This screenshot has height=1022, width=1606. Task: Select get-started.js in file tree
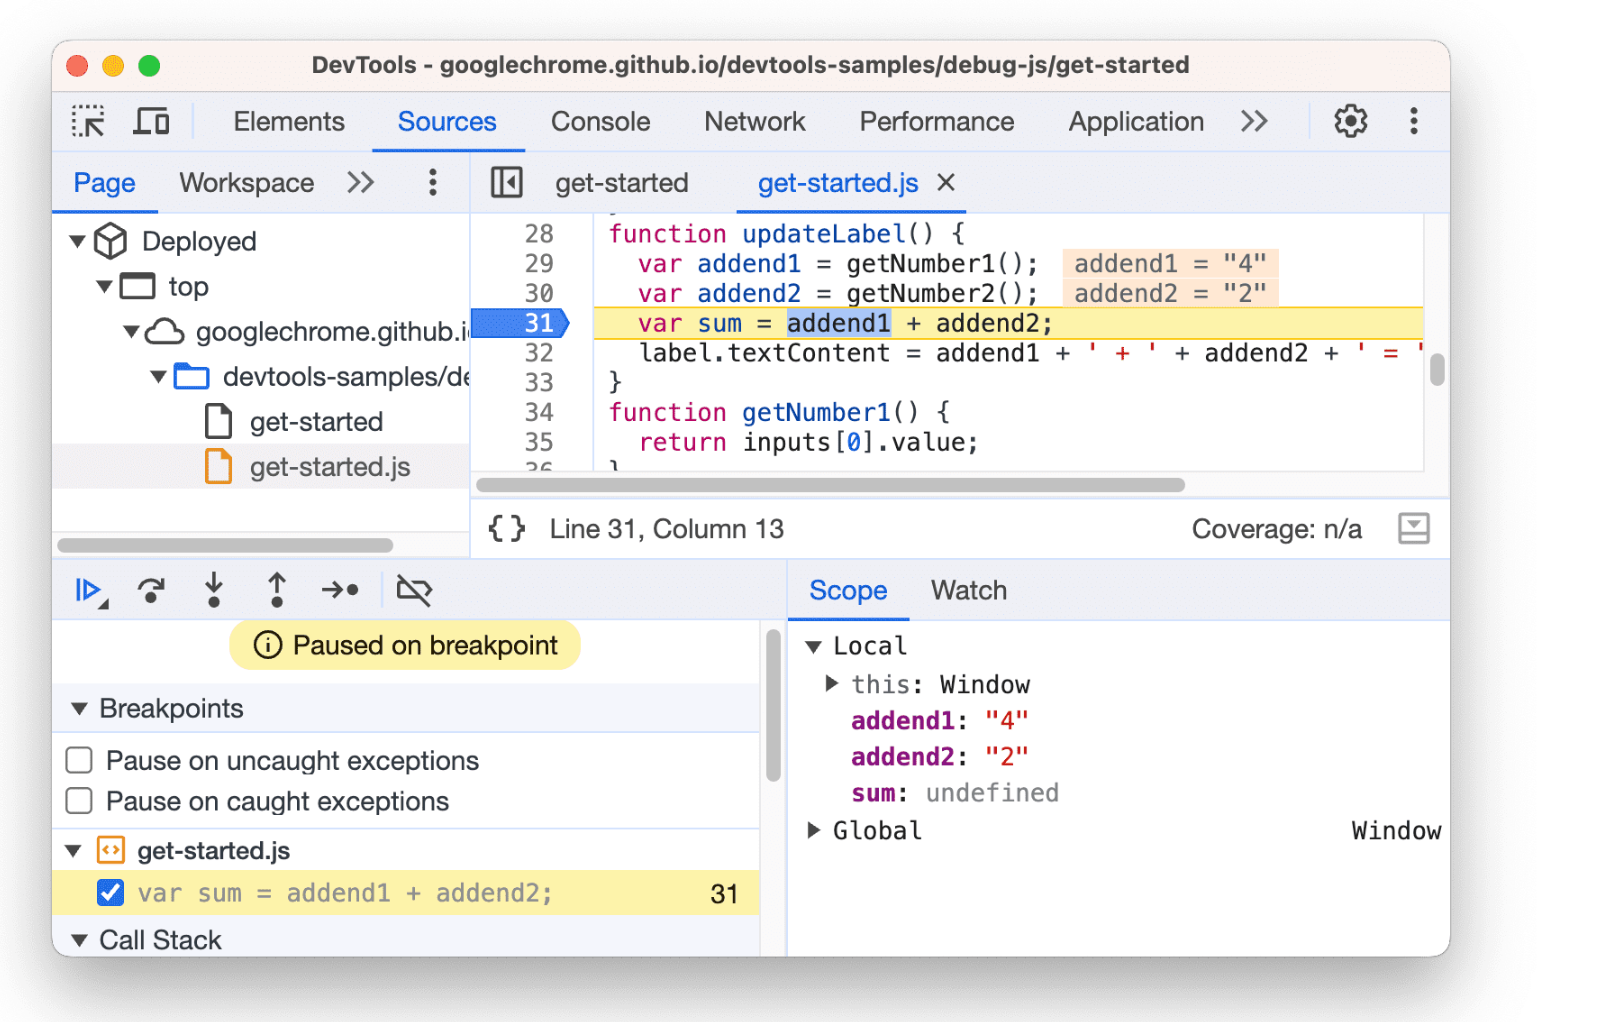click(330, 466)
